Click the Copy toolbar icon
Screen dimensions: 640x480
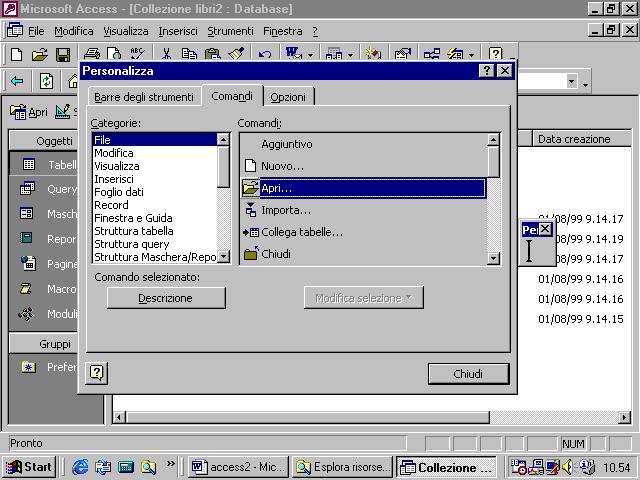pos(189,53)
